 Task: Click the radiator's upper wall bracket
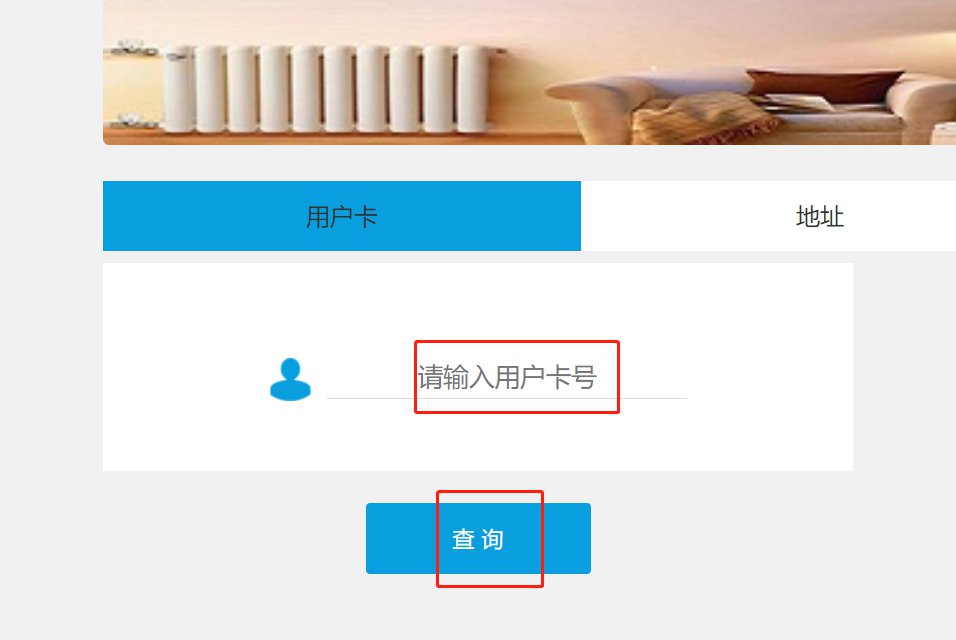(130, 48)
